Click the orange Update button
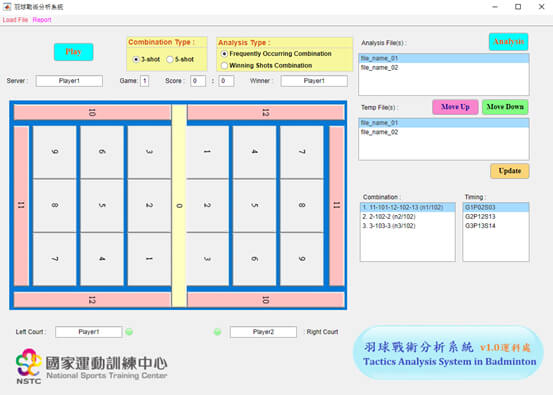 coord(510,171)
